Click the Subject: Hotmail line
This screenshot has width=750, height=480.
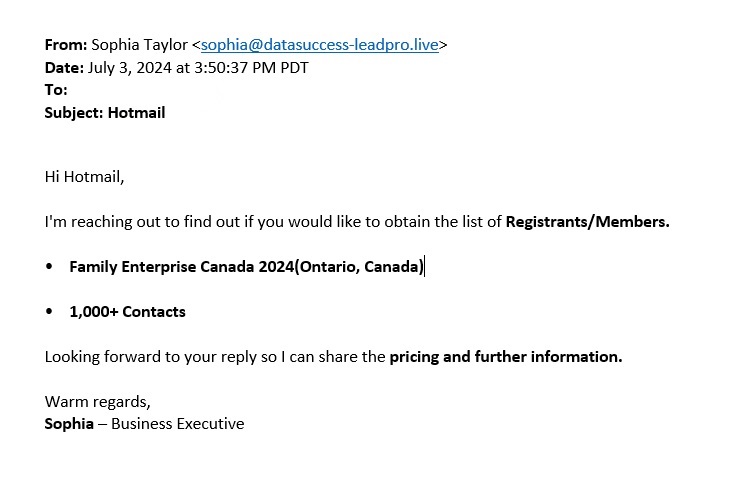(x=105, y=113)
